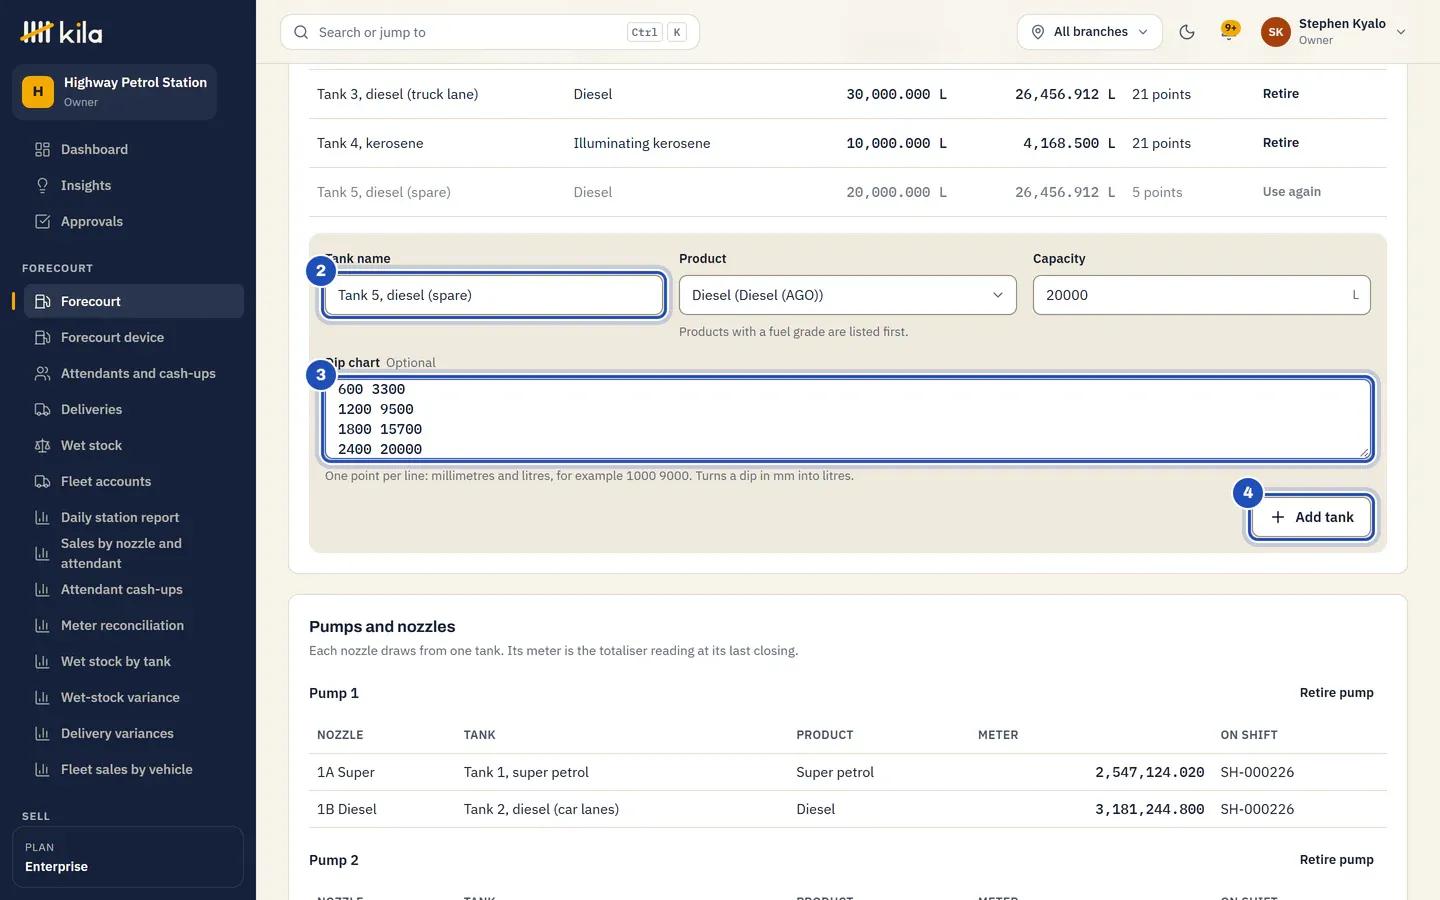Click the Wet-stock variance chart icon
1440x900 pixels.
click(42, 698)
